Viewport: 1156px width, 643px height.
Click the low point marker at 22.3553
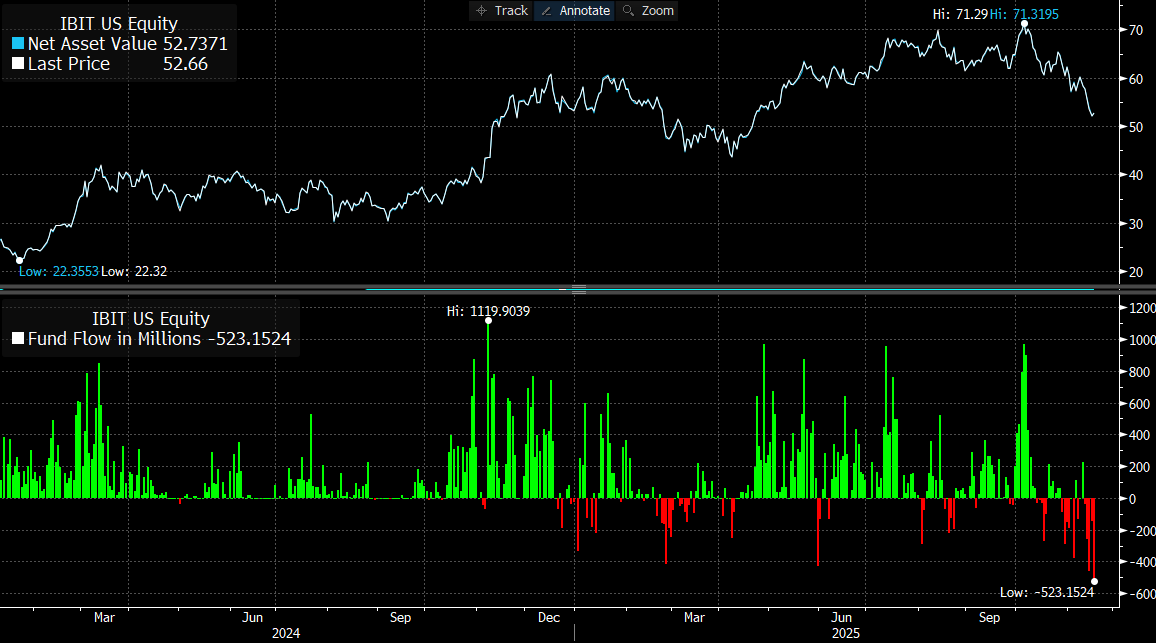click(19, 260)
